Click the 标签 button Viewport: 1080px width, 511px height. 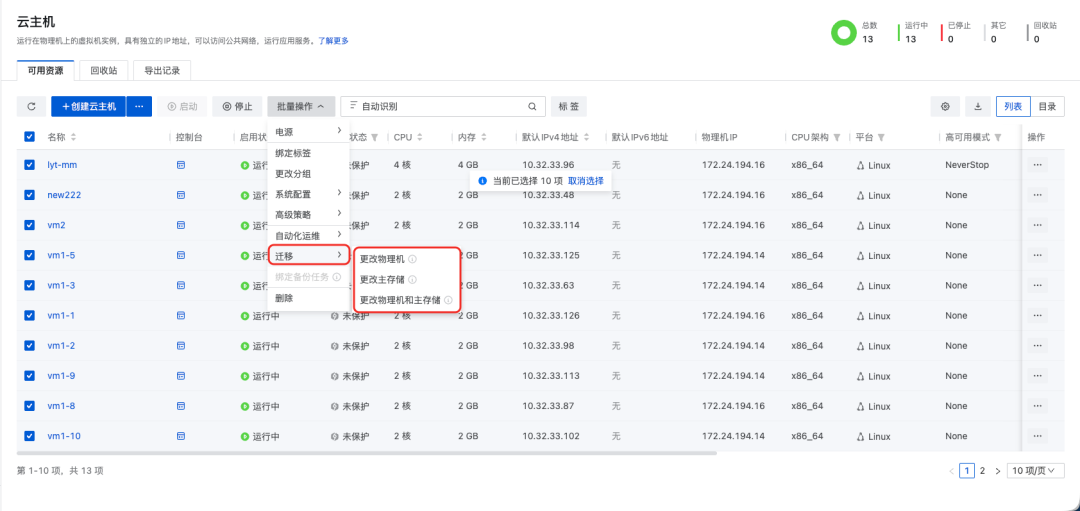coord(568,107)
